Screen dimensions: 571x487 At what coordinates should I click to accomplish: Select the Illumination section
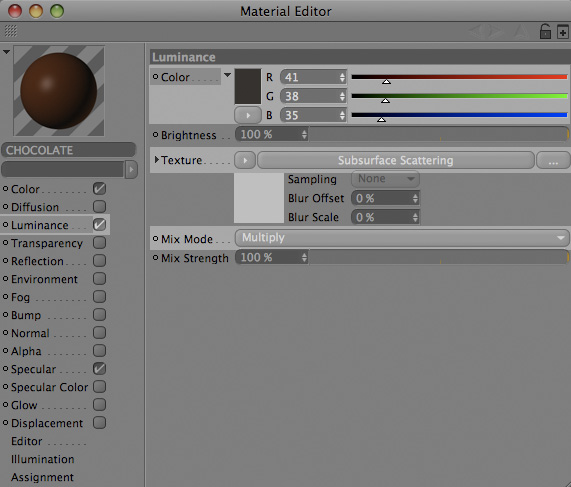coord(43,459)
